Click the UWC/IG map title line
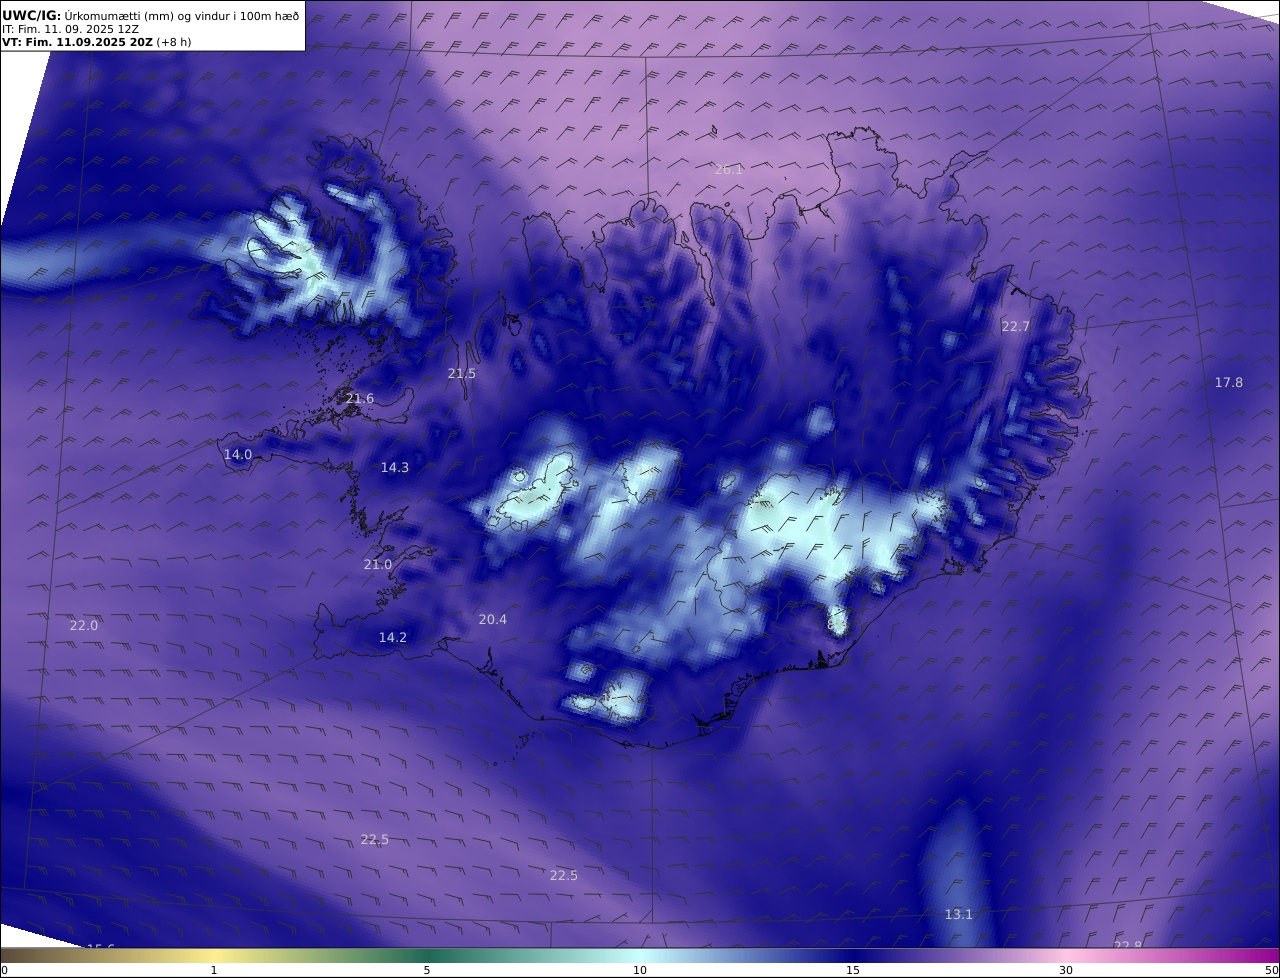This screenshot has height=978, width=1280. (151, 16)
